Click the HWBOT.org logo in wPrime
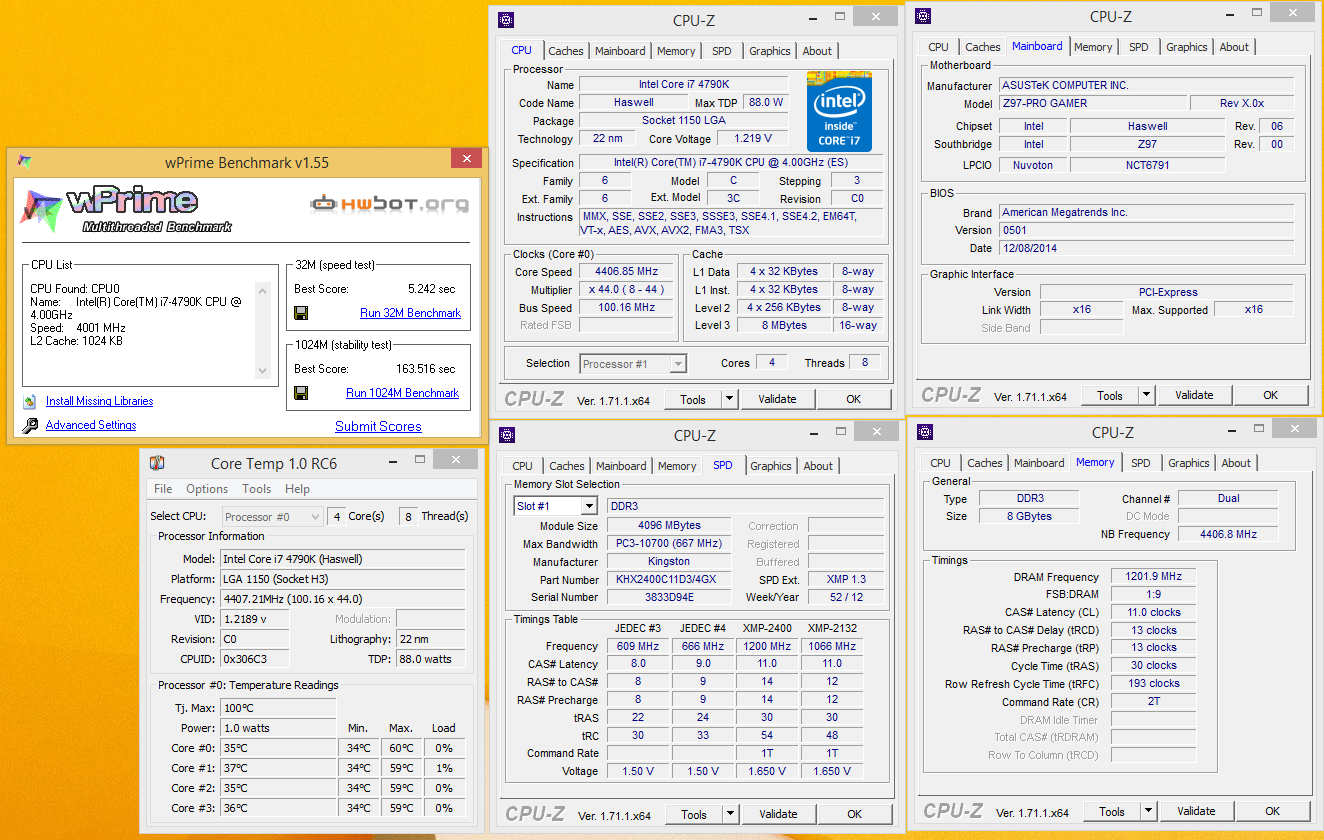Screen dimensions: 1324x840 coord(389,204)
